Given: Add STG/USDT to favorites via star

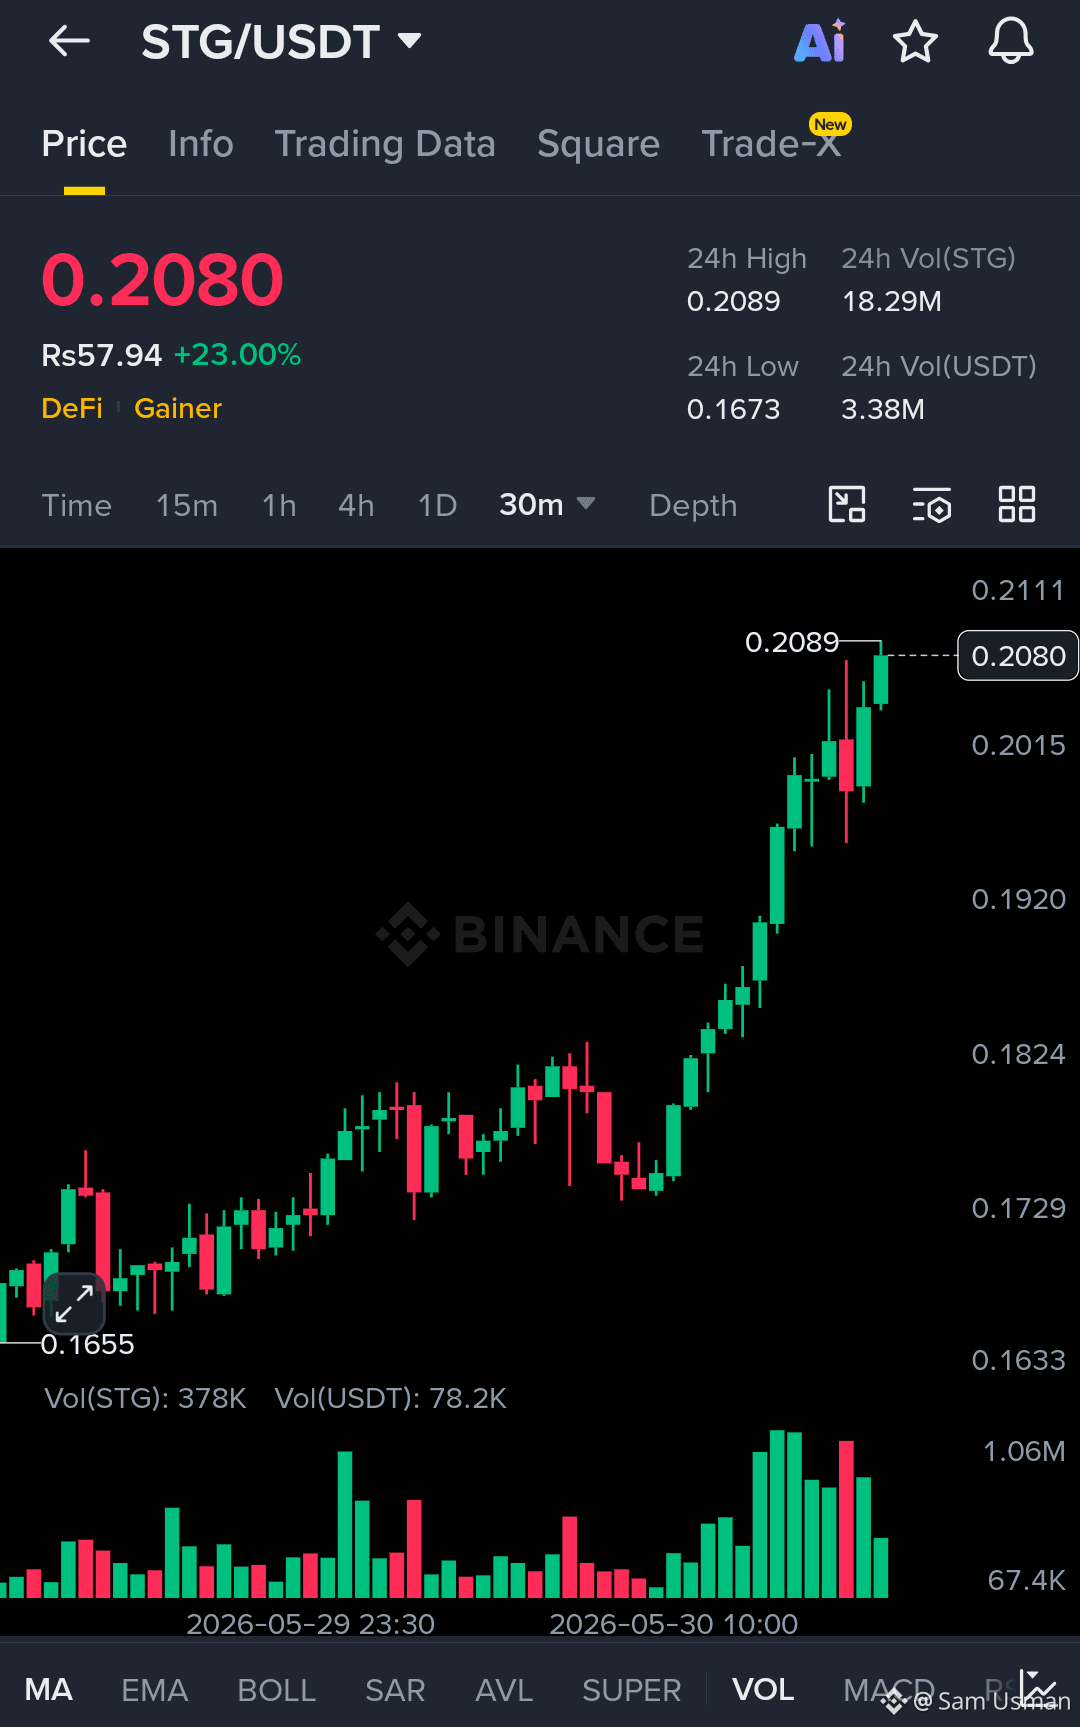Looking at the screenshot, I should pyautogui.click(x=915, y=41).
